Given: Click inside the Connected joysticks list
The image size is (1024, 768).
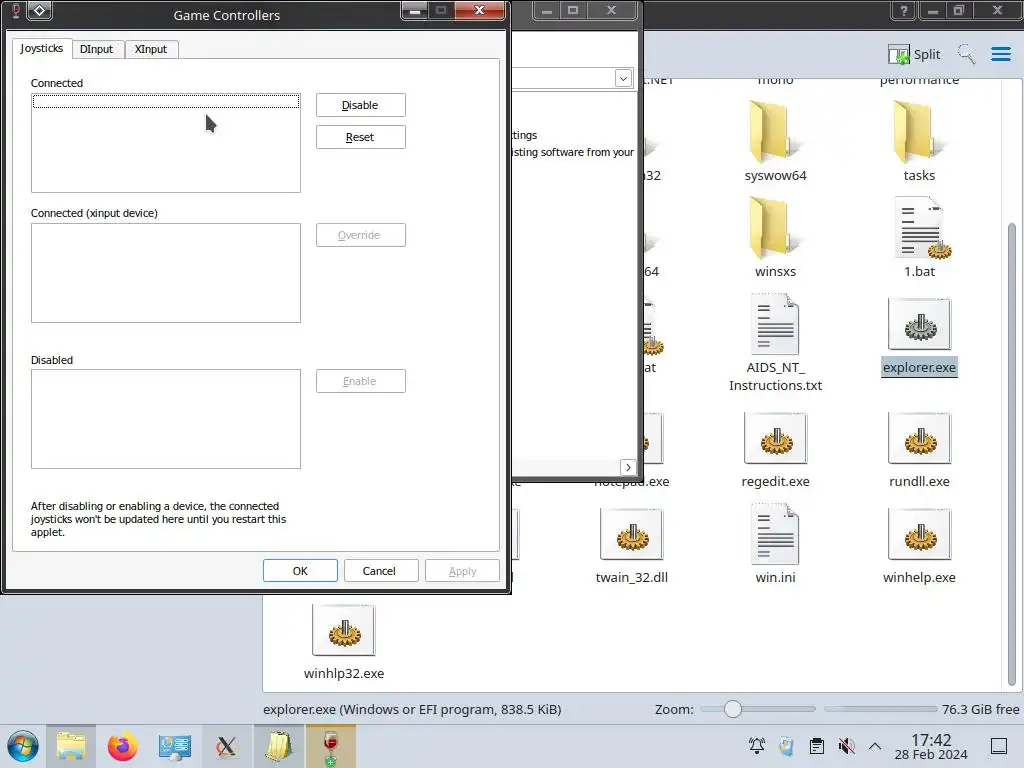Looking at the screenshot, I should tap(166, 143).
